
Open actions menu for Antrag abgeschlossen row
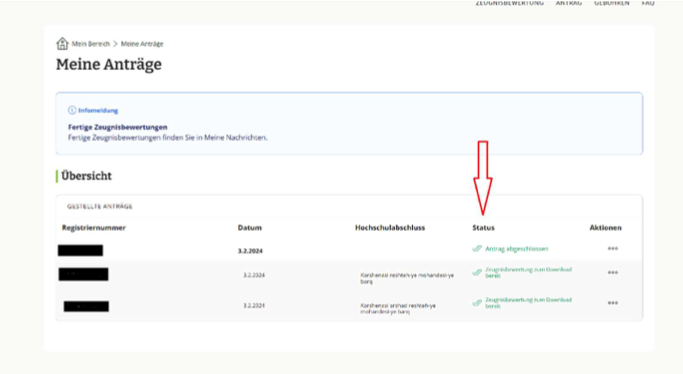click(613, 249)
